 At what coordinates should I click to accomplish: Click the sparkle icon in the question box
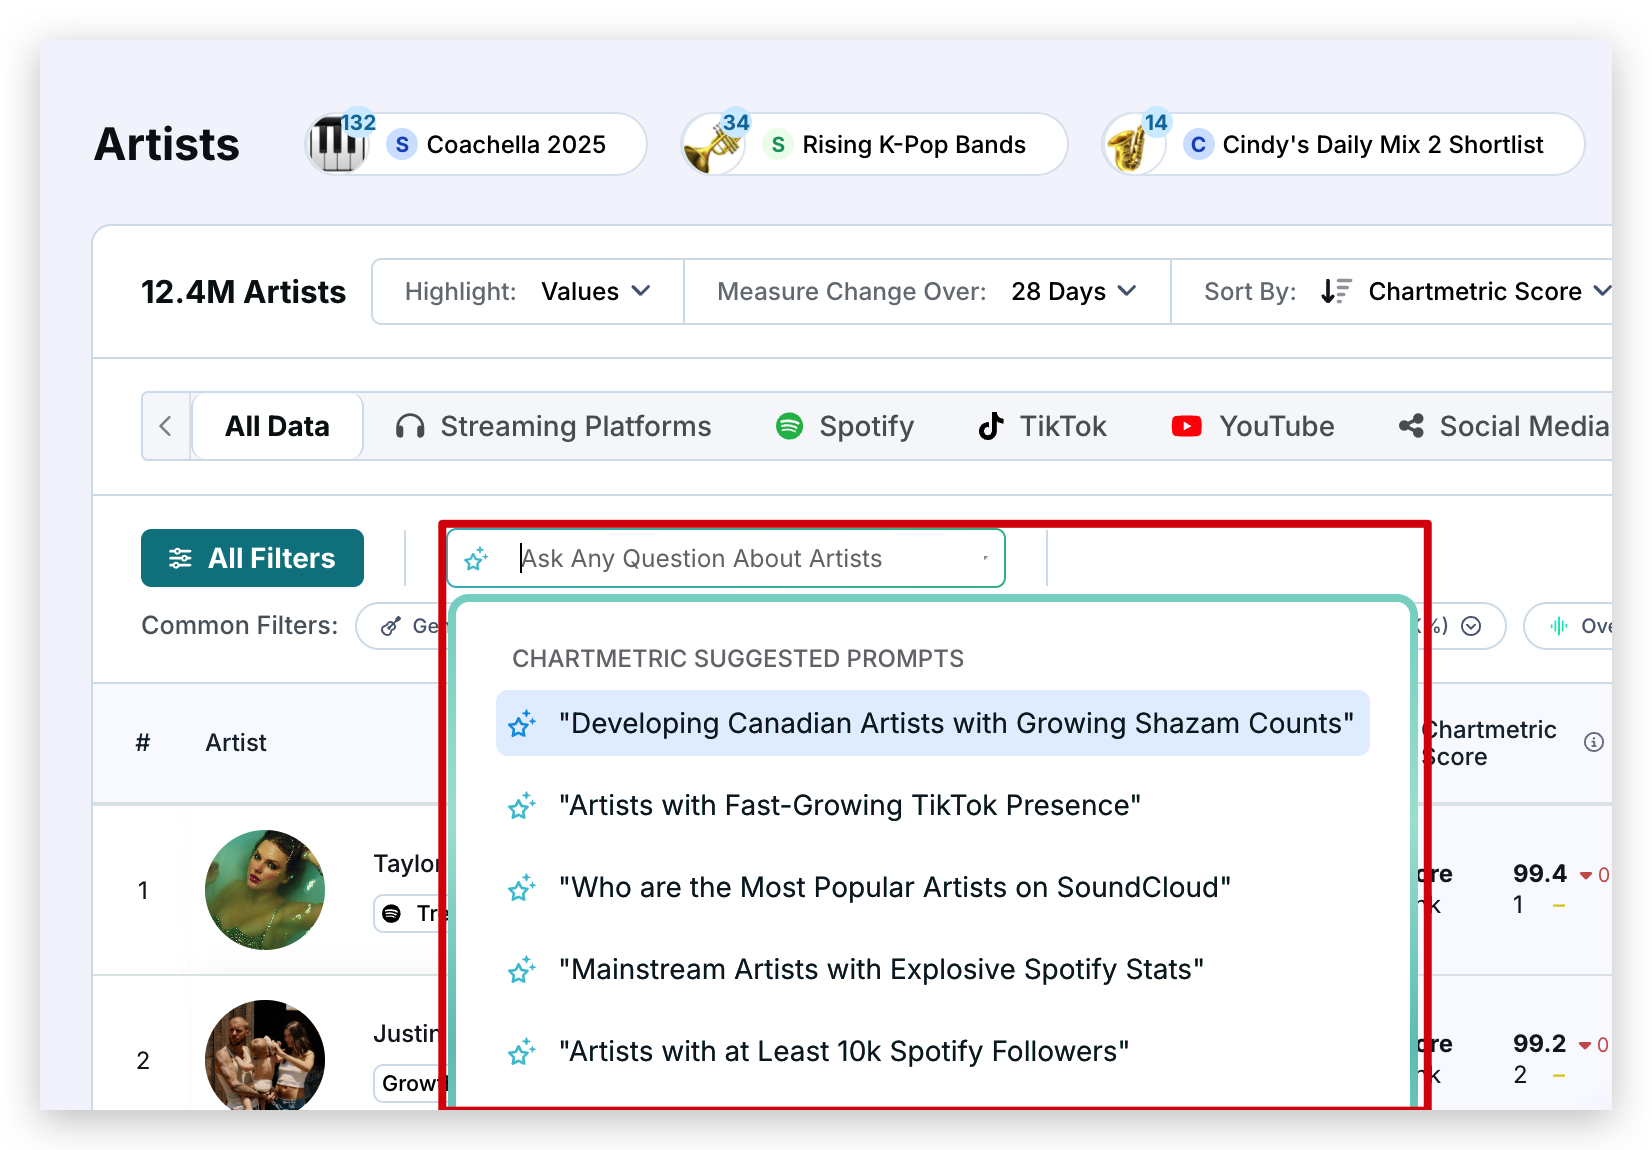tap(477, 558)
